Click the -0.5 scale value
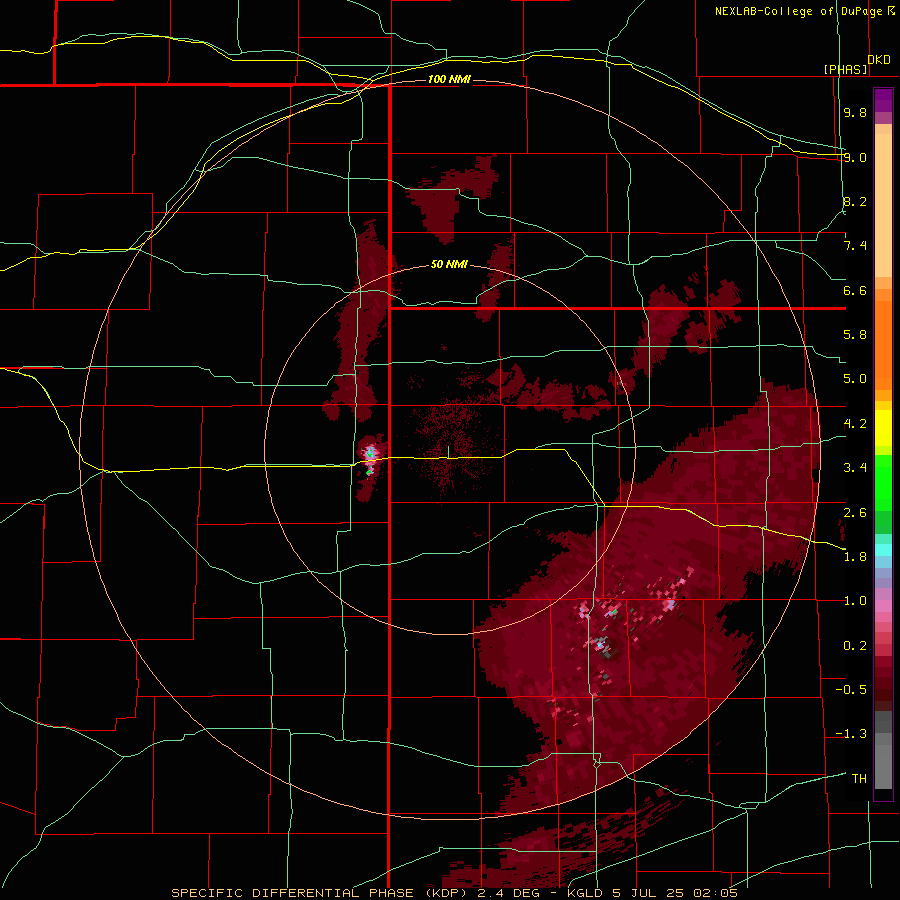The height and width of the screenshot is (900, 900). (x=851, y=690)
